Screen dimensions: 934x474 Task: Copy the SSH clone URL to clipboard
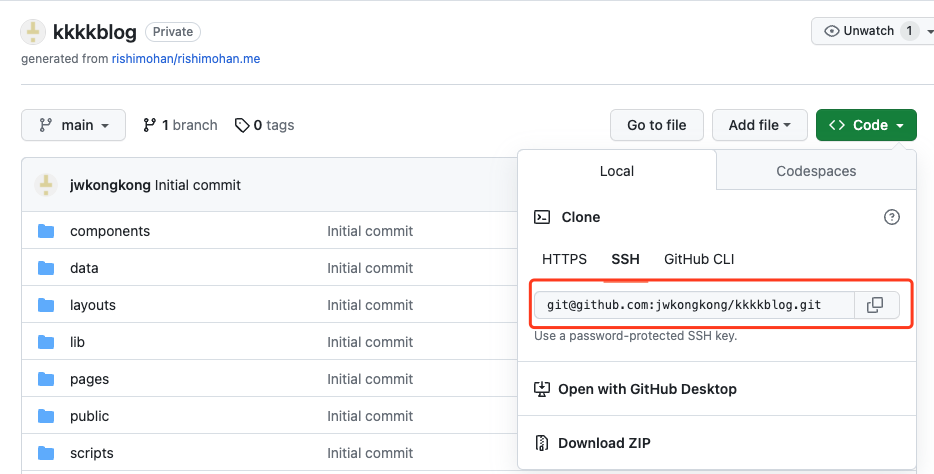(x=875, y=305)
